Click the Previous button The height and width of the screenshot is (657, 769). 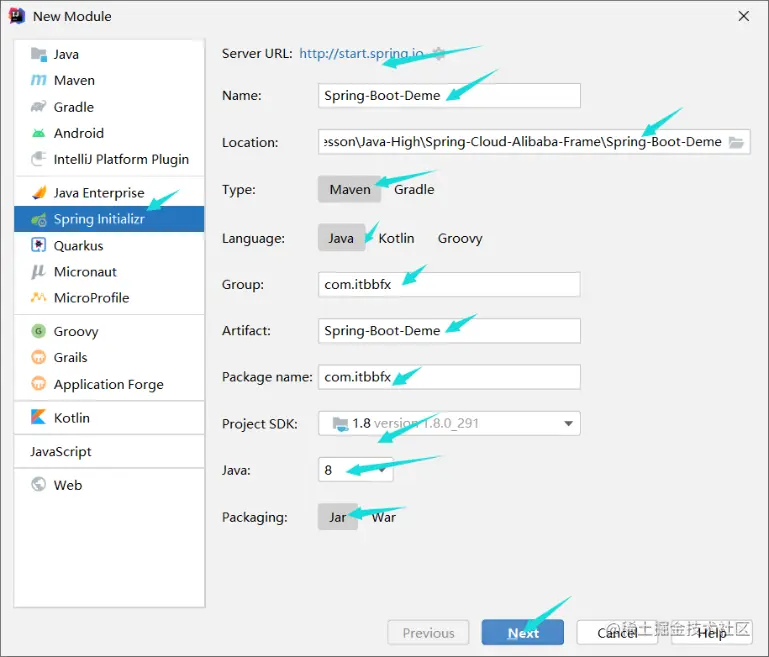point(428,632)
